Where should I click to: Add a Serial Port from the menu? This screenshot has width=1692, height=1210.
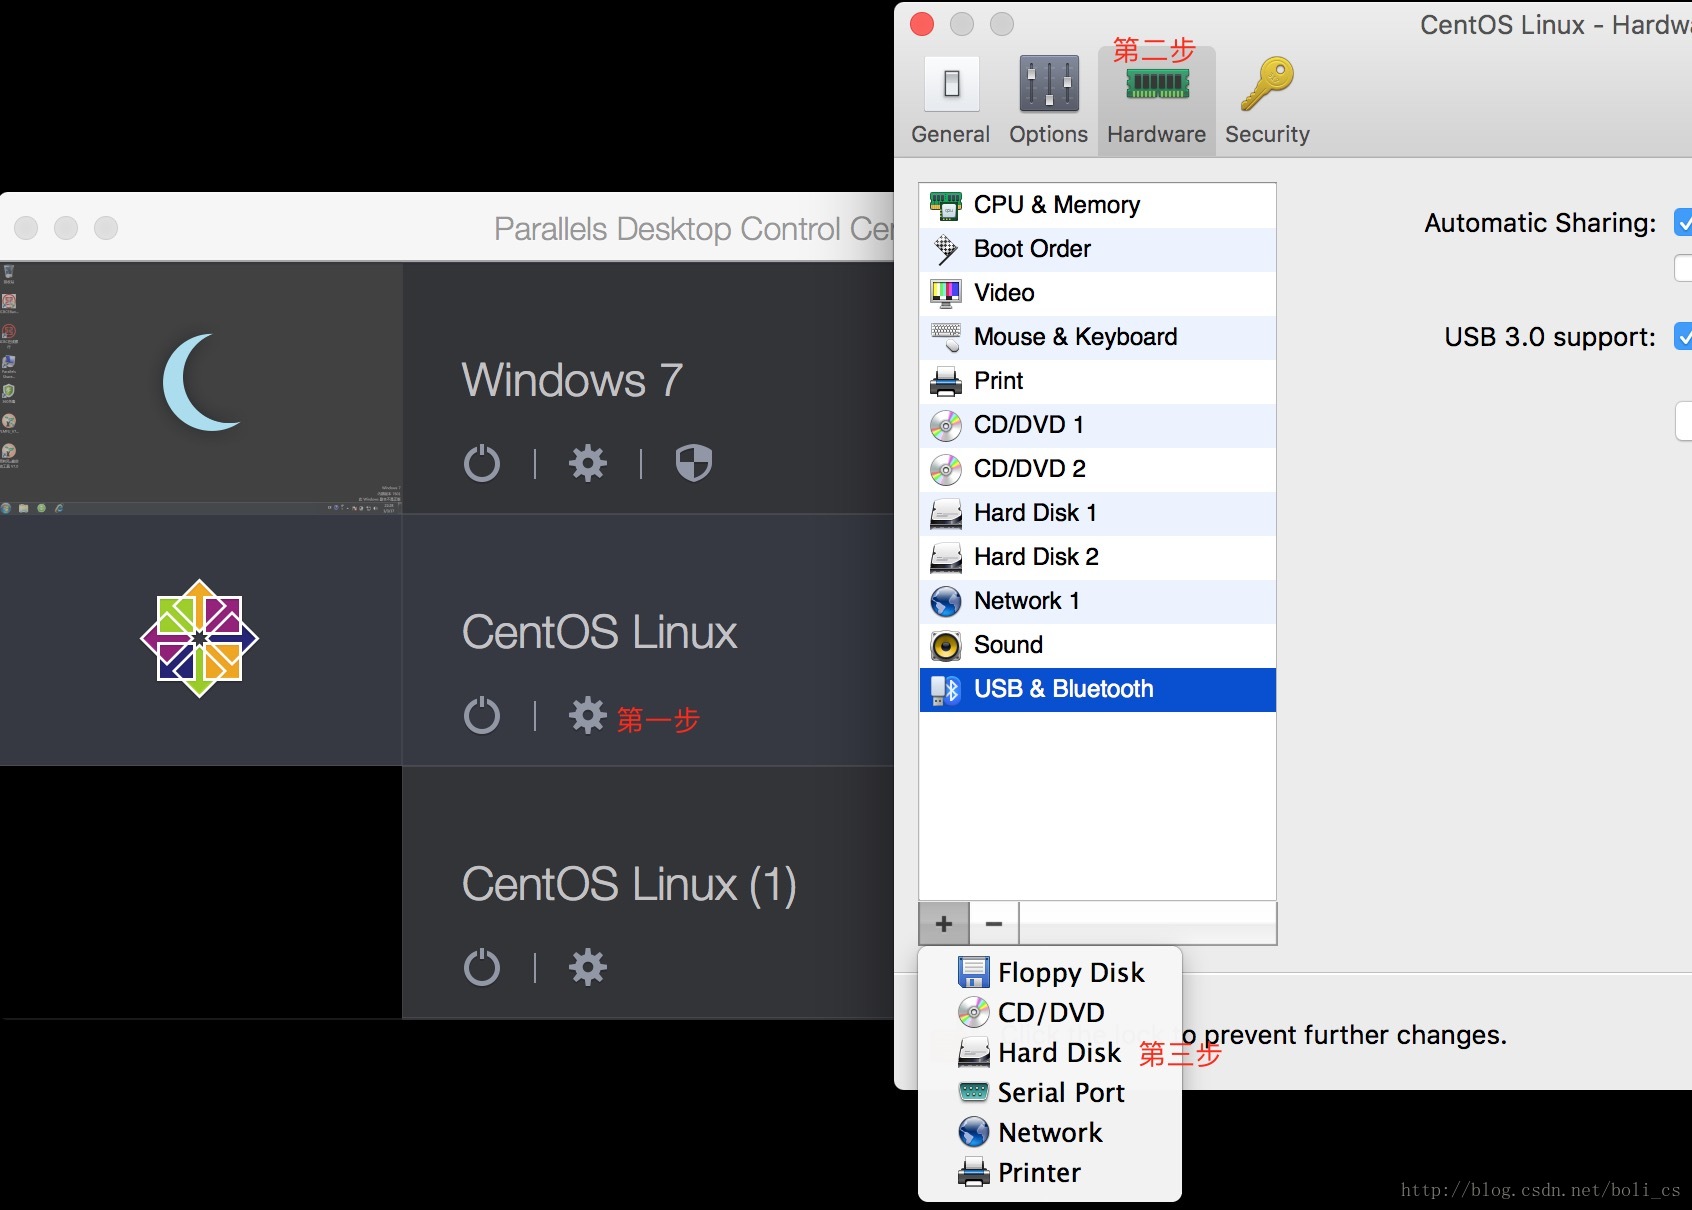(1050, 1092)
